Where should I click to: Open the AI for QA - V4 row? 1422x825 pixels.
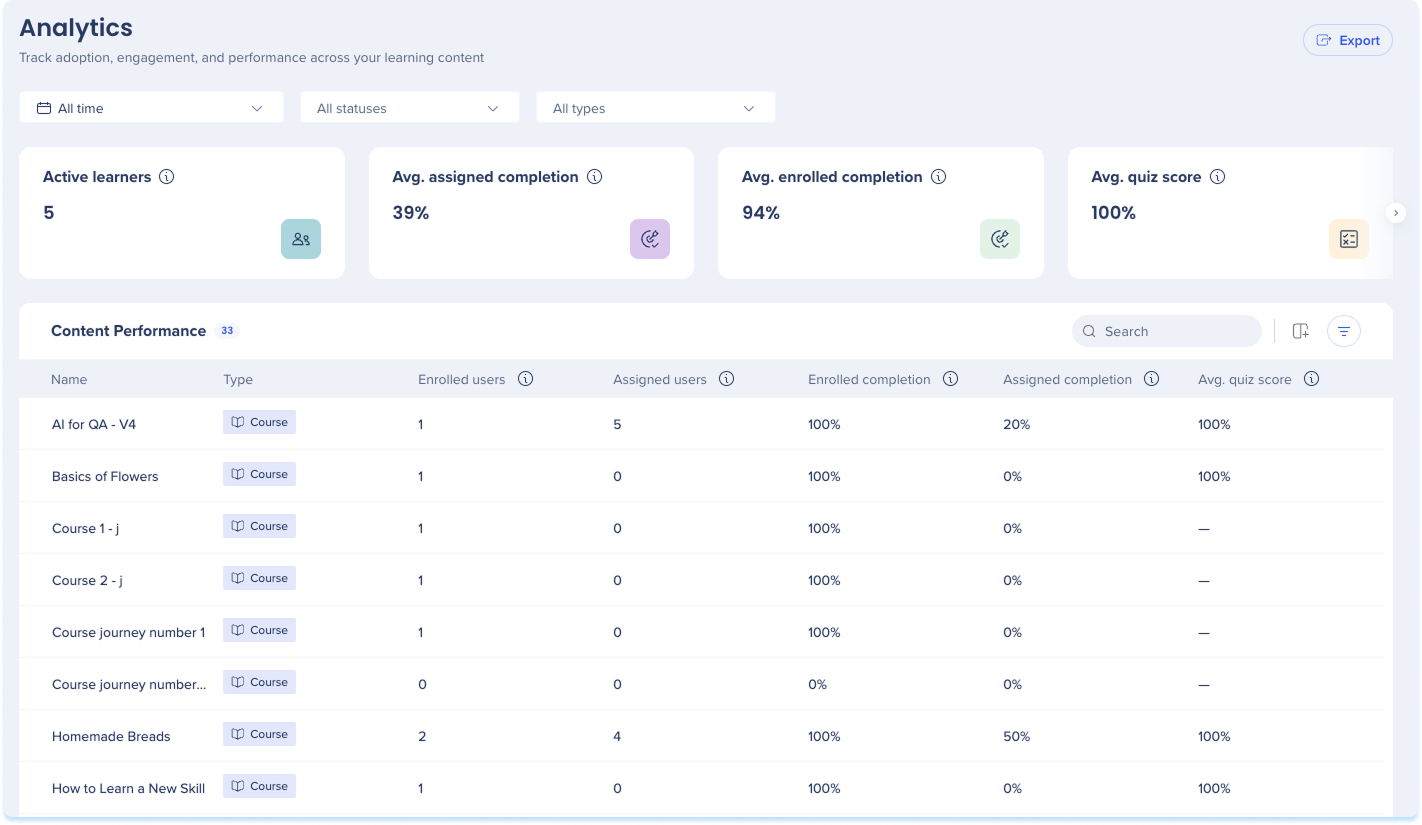[x=701, y=424]
